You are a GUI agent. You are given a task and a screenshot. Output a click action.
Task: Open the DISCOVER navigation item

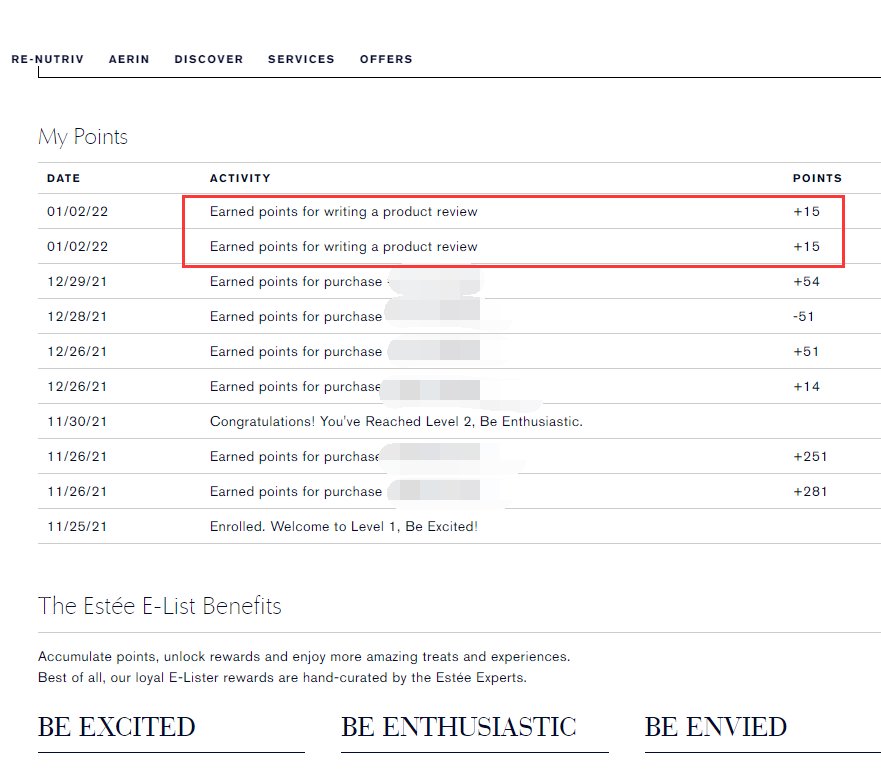208,59
